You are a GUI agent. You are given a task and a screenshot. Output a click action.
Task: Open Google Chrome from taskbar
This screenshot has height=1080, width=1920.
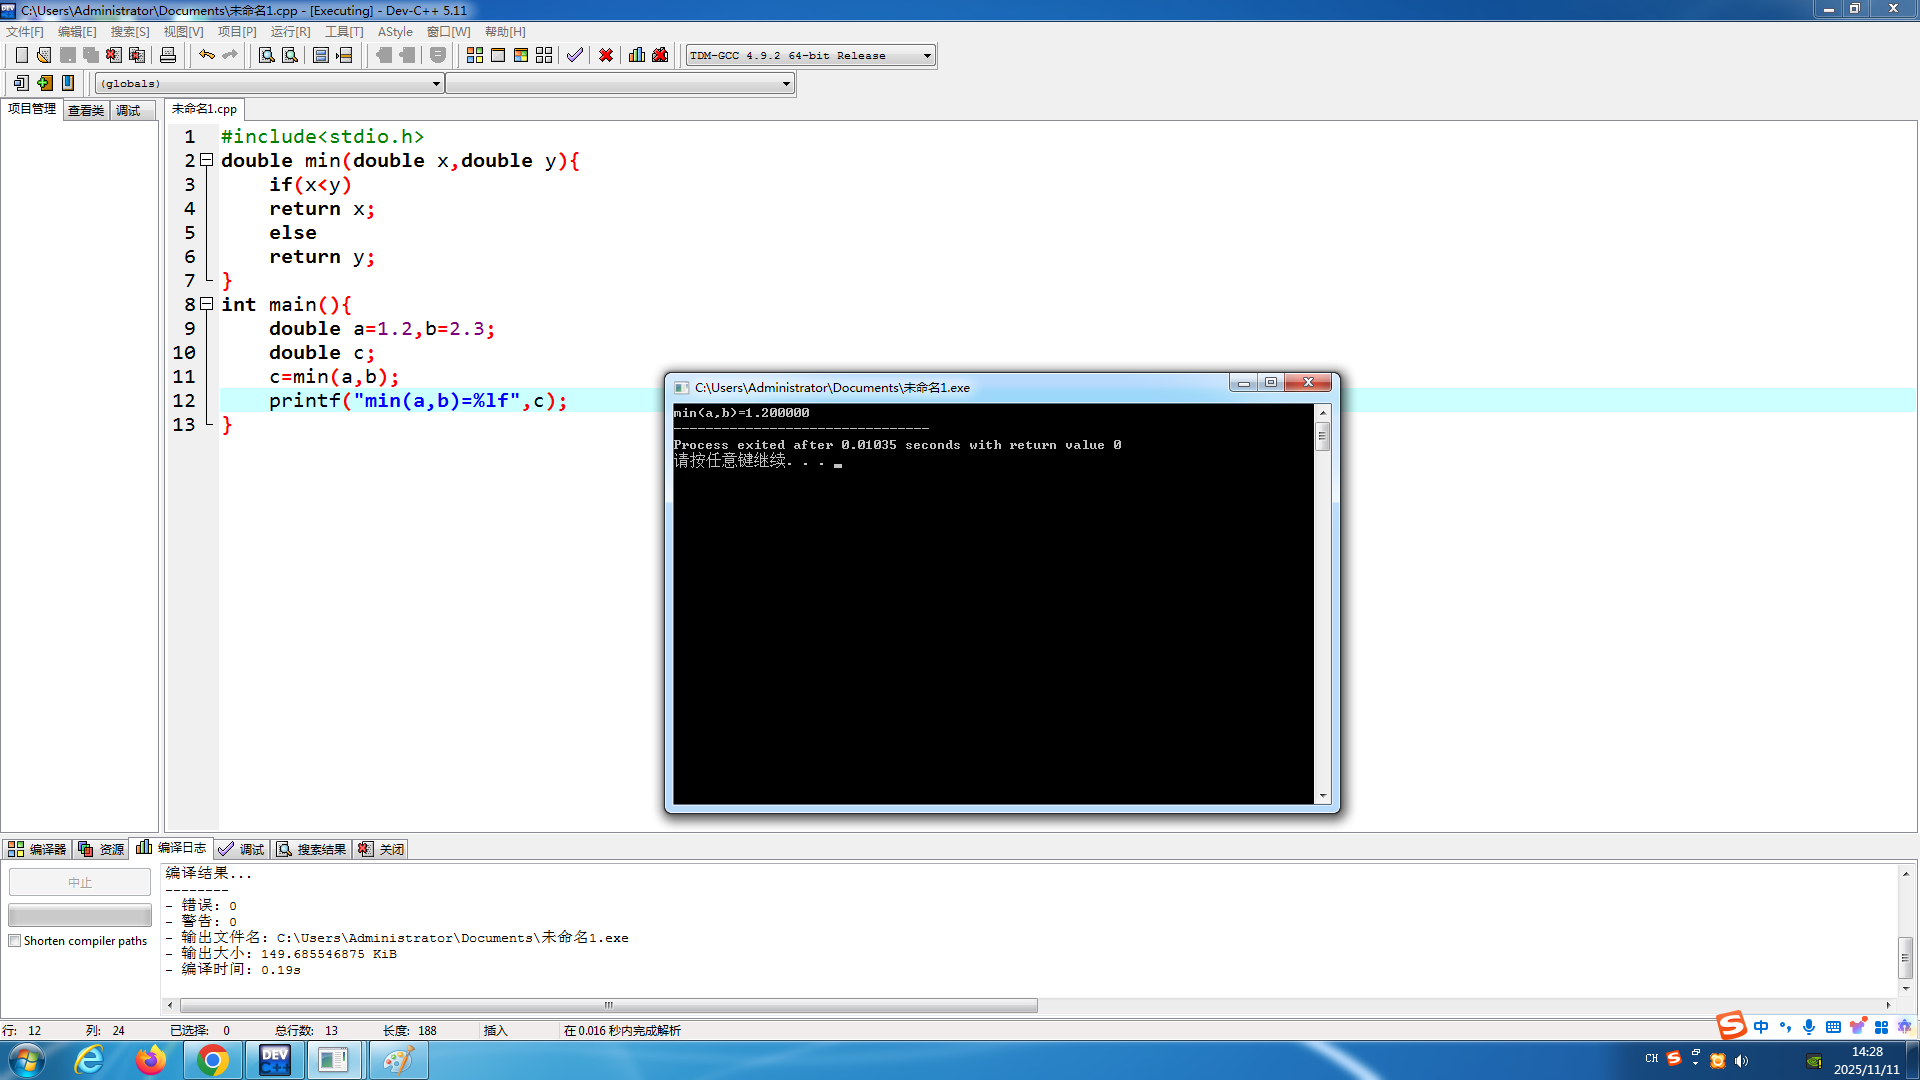pos(212,1060)
